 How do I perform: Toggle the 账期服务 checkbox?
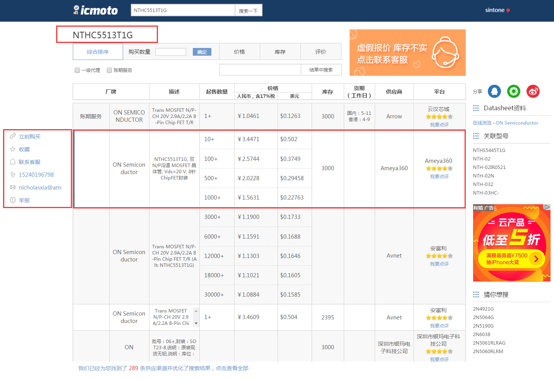(x=110, y=70)
